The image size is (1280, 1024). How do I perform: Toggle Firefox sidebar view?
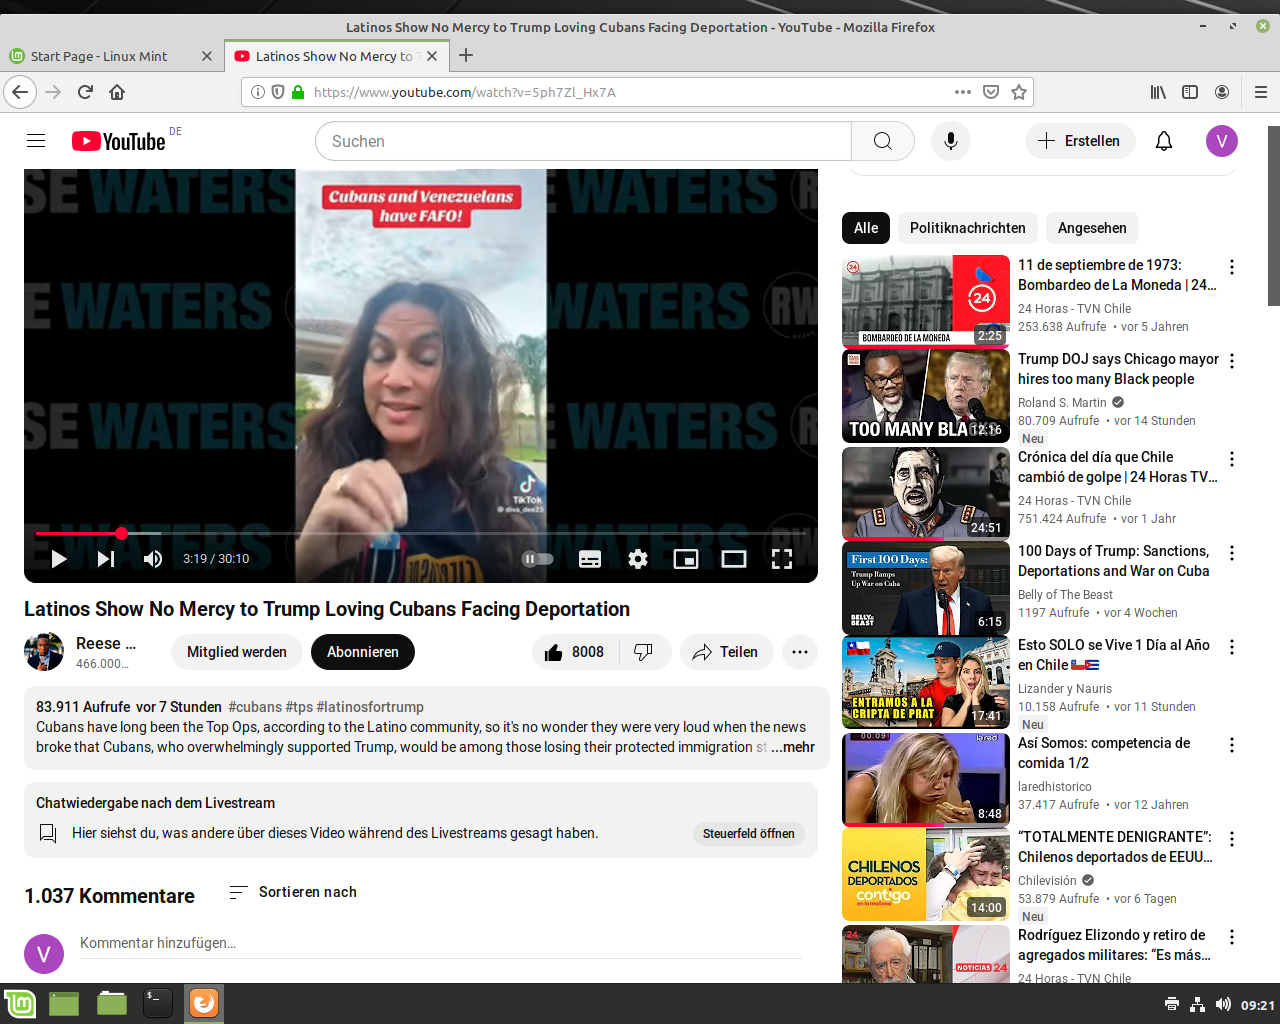(x=1190, y=92)
